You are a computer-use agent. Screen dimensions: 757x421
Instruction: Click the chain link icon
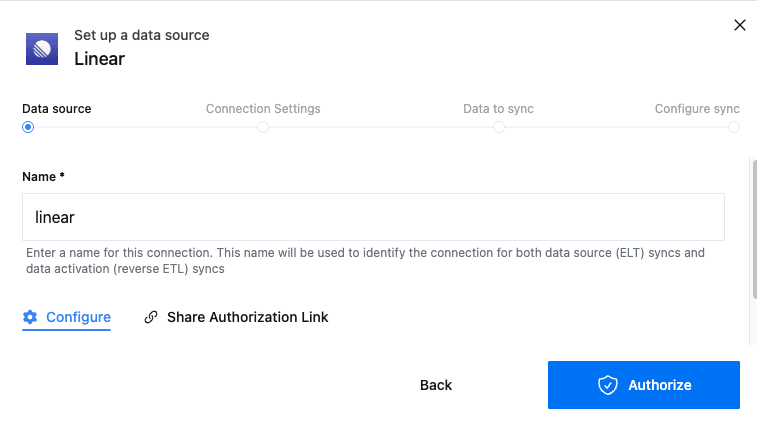151,317
